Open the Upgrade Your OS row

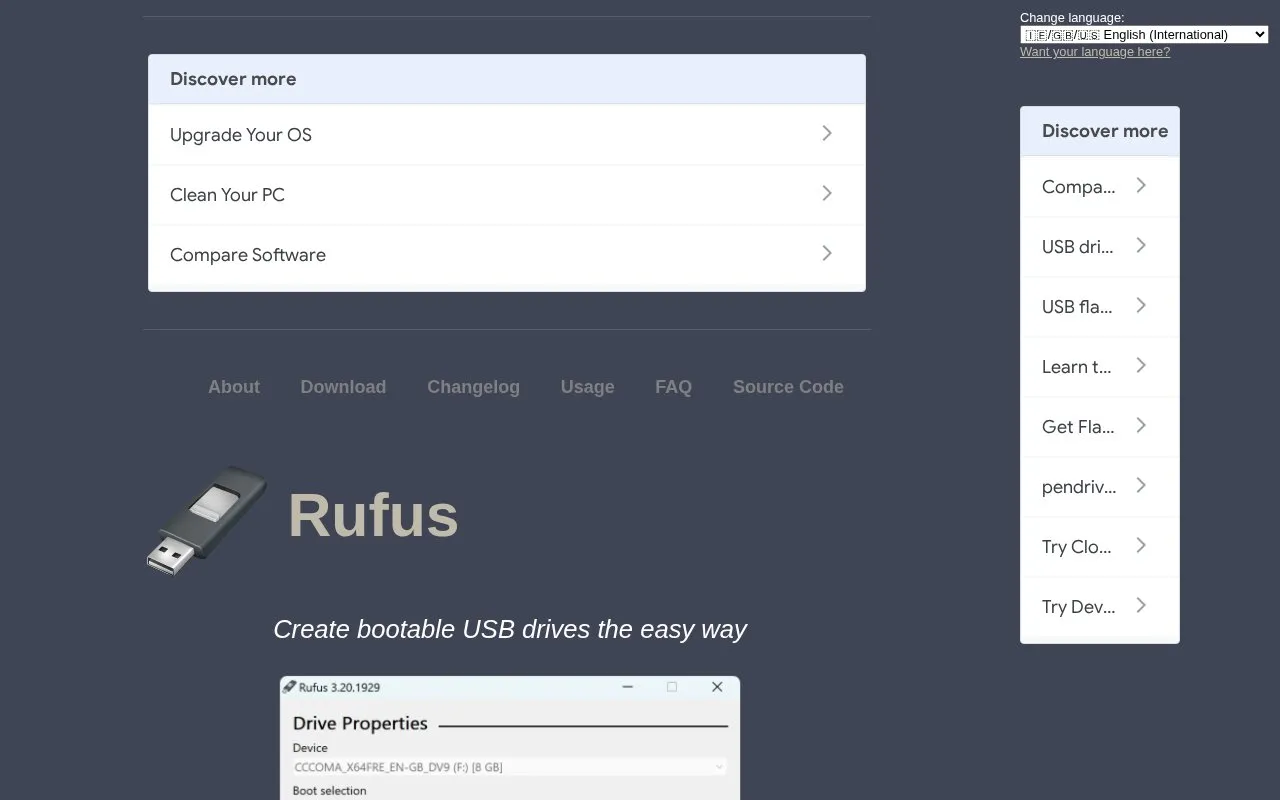[x=507, y=135]
